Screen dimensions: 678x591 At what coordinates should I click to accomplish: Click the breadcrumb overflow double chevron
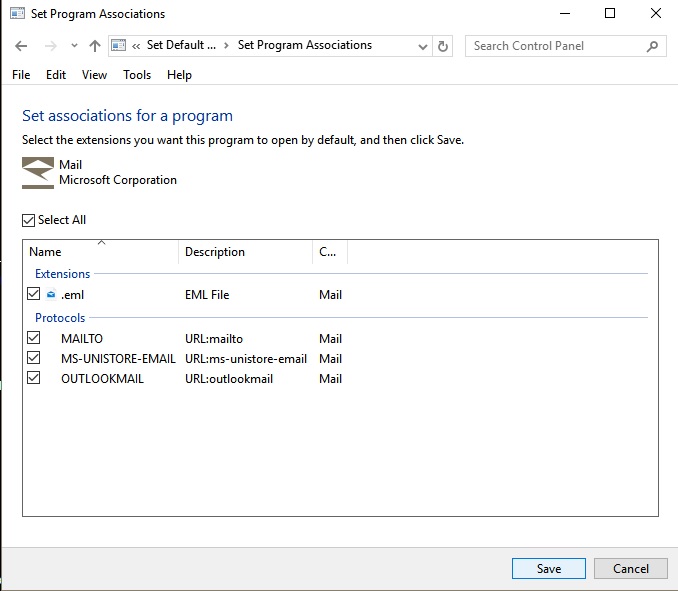pos(136,46)
